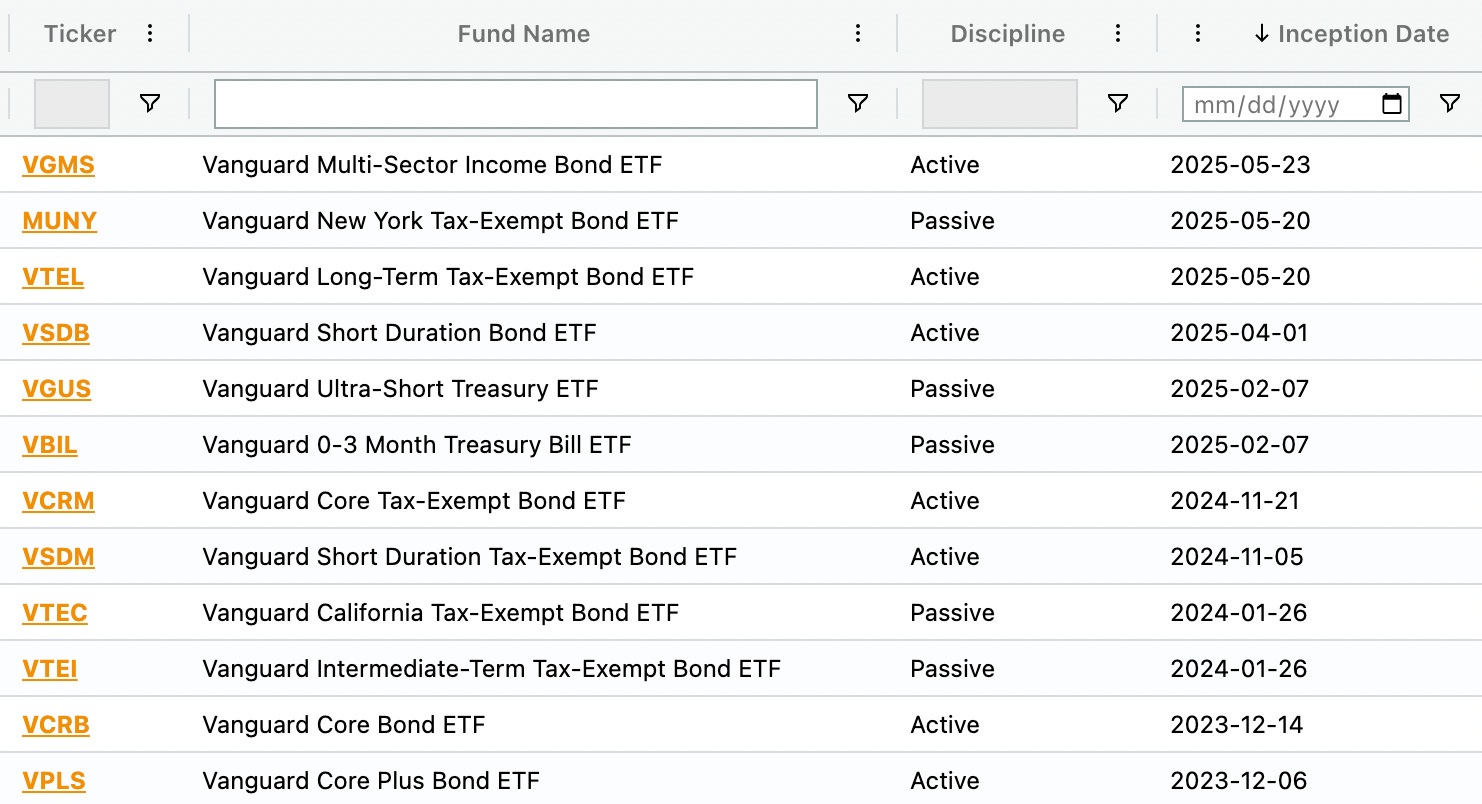1482x804 pixels.
Task: Click the 2024-11-05 inception date cell
Action: pyautogui.click(x=1237, y=557)
